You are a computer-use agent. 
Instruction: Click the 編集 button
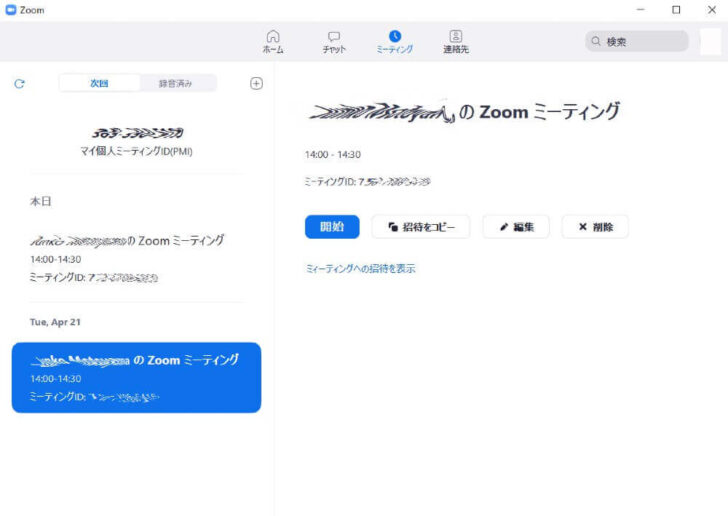[x=516, y=227]
